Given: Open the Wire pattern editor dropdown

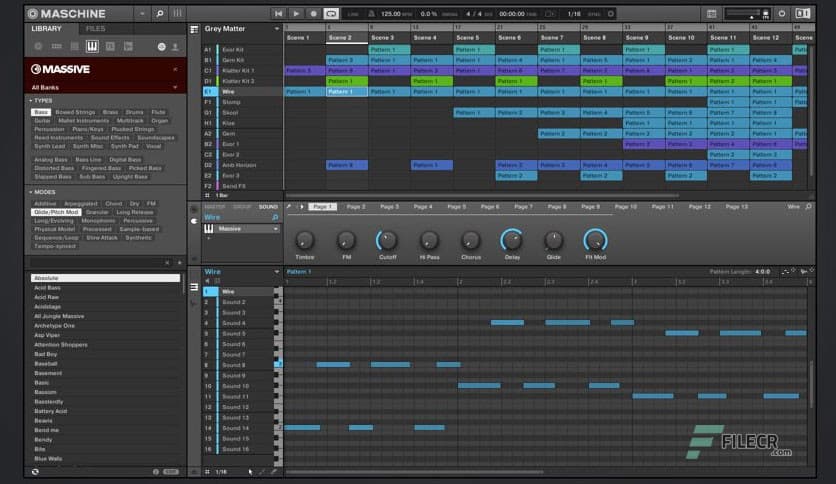Looking at the screenshot, I should (277, 272).
